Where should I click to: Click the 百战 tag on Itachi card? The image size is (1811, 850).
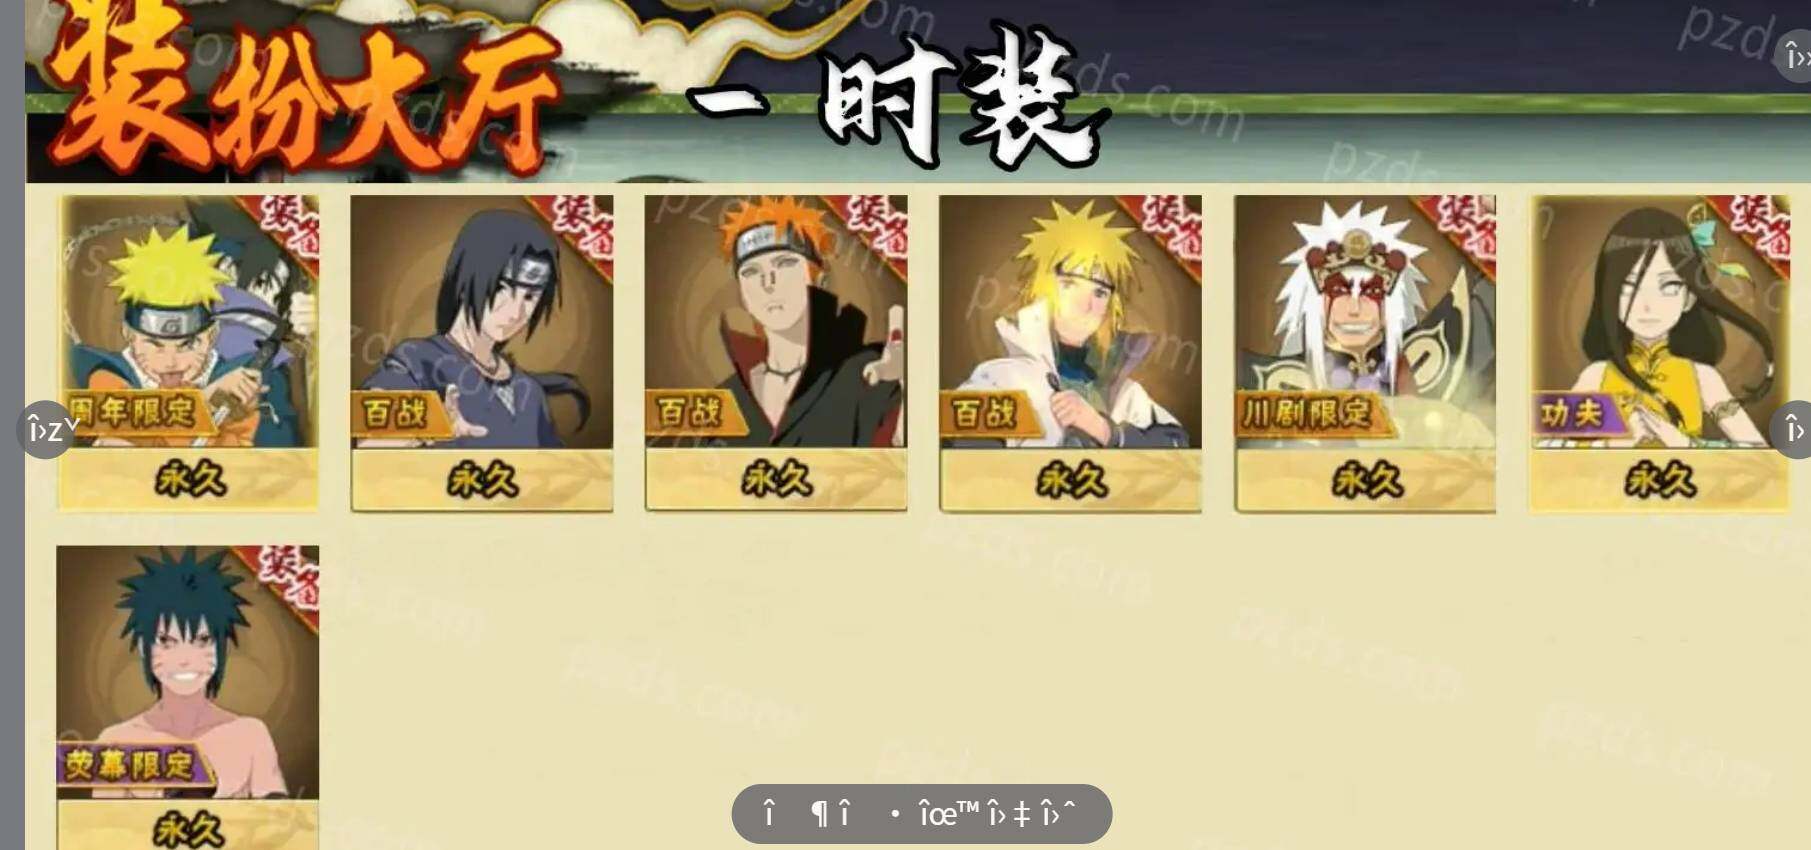pos(394,413)
